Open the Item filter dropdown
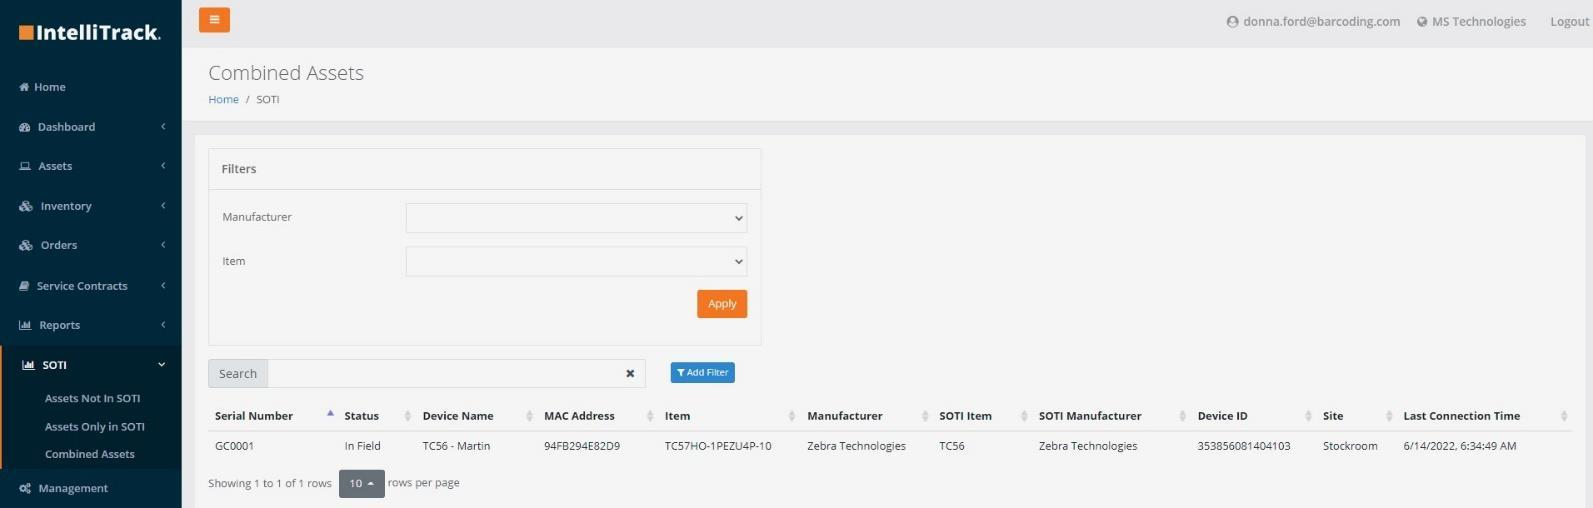This screenshot has height=508, width=1593. (x=576, y=262)
